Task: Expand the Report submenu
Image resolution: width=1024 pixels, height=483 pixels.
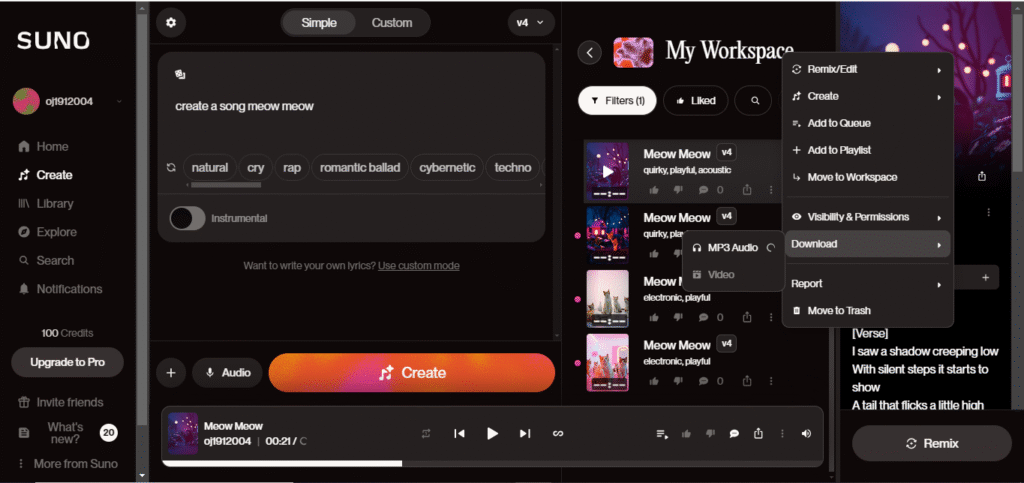Action: pos(867,284)
